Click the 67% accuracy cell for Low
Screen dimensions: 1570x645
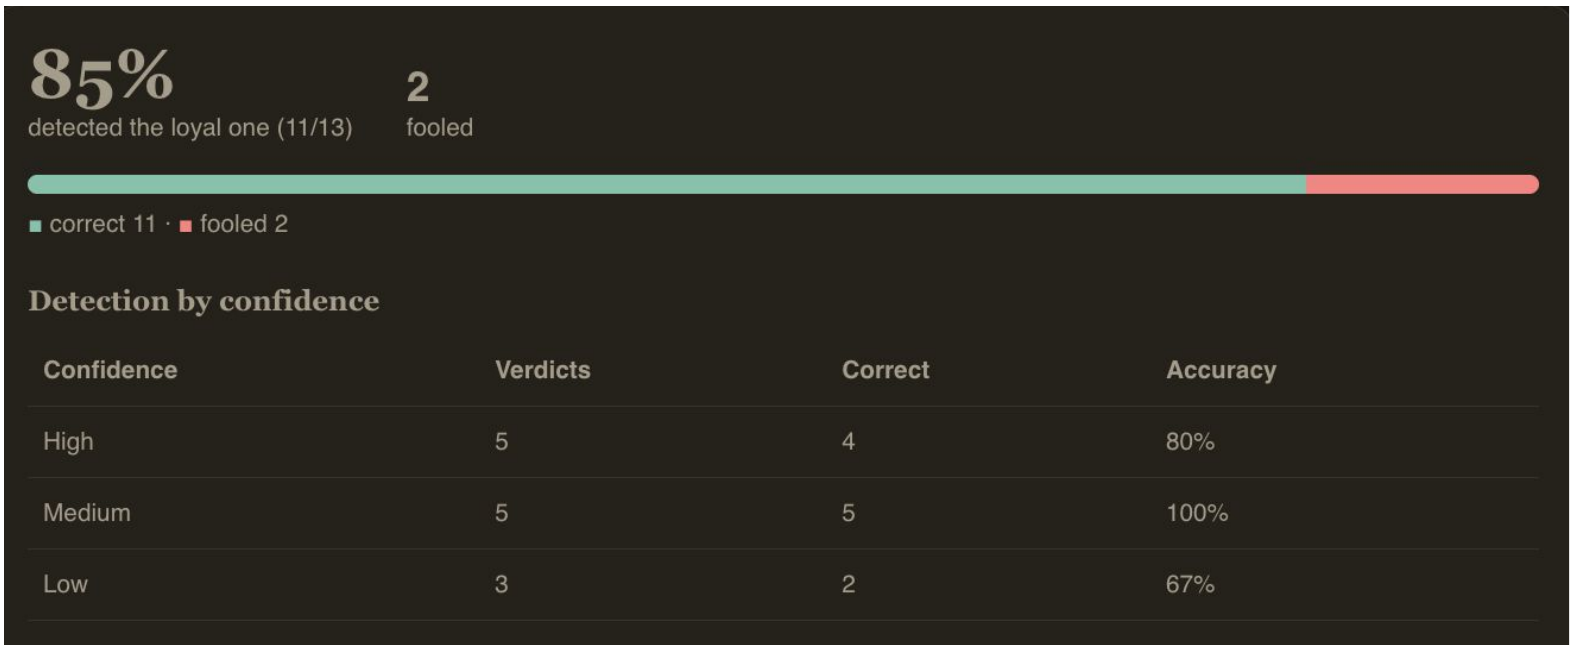click(1190, 584)
